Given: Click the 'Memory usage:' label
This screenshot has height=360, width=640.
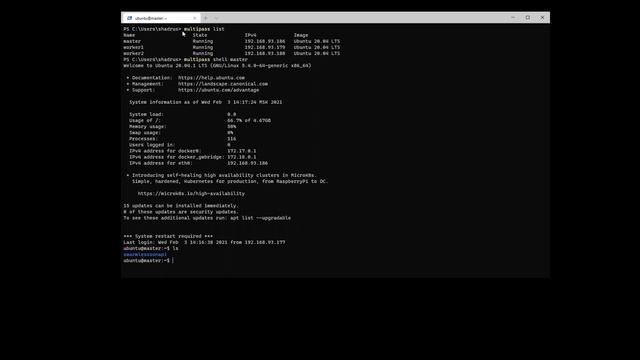Looking at the screenshot, I should click(148, 127).
